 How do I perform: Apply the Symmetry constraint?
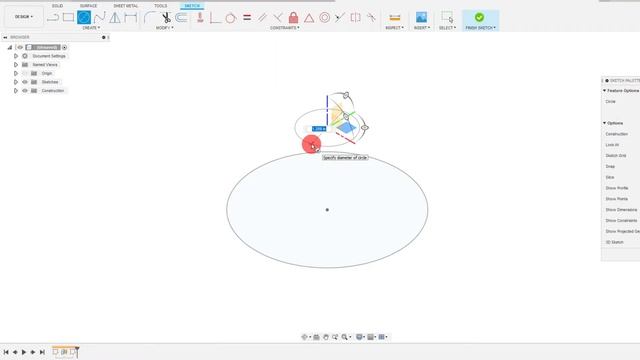[x=356, y=18]
